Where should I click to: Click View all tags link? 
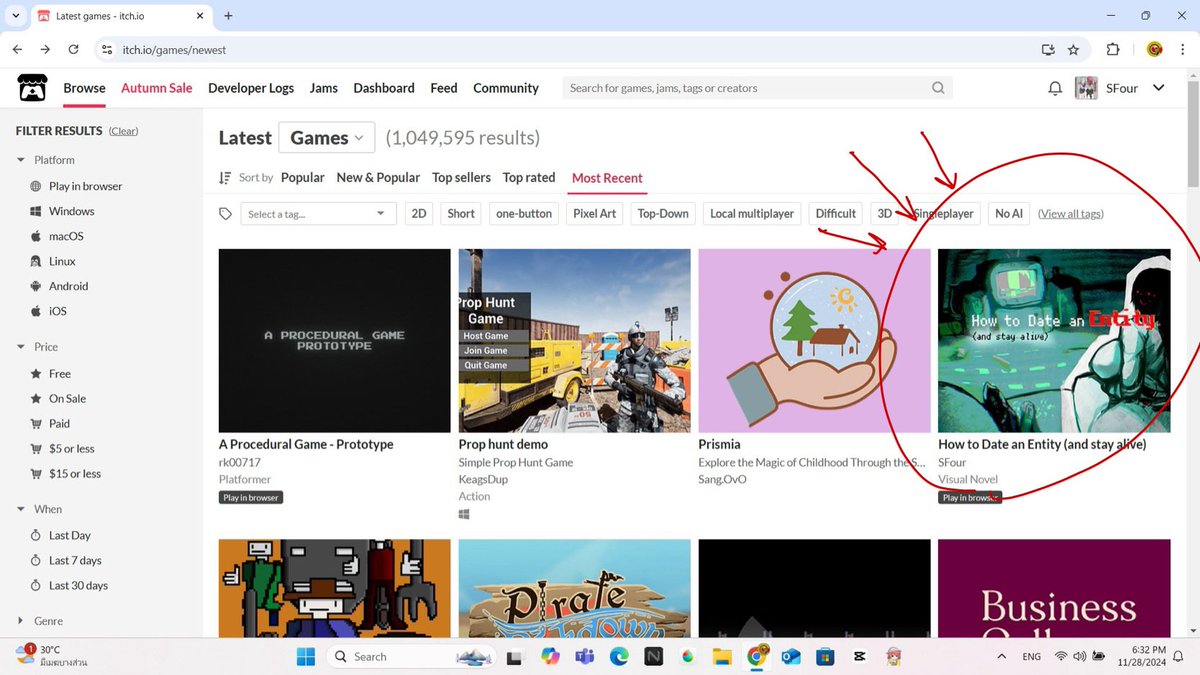(1071, 213)
